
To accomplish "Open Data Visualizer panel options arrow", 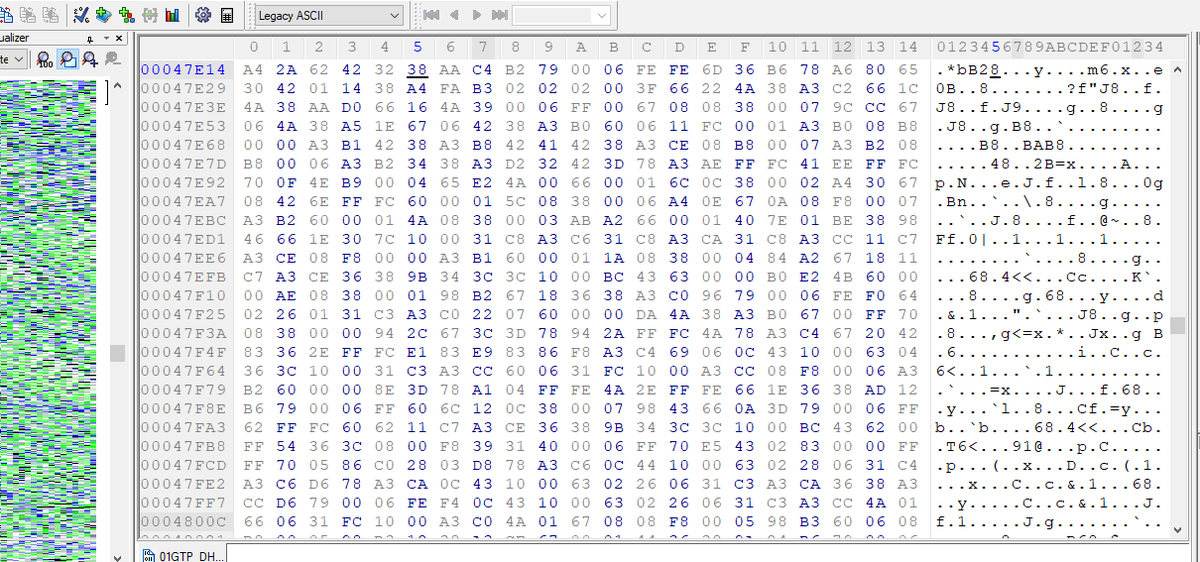I will pyautogui.click(x=105, y=38).
